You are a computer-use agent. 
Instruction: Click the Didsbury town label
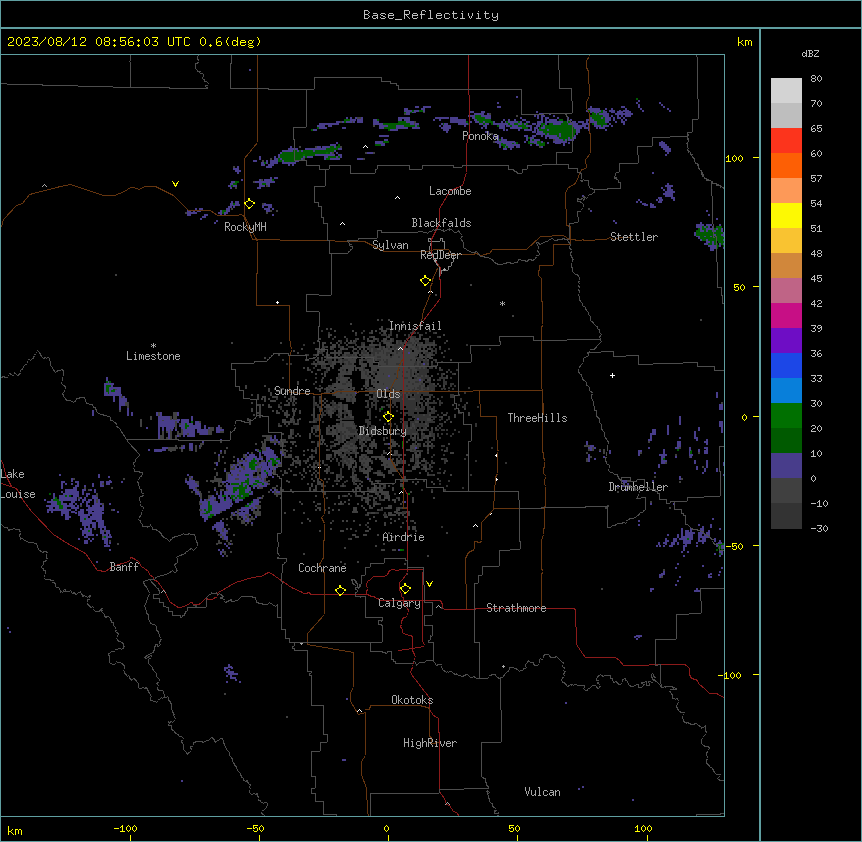[x=383, y=431]
